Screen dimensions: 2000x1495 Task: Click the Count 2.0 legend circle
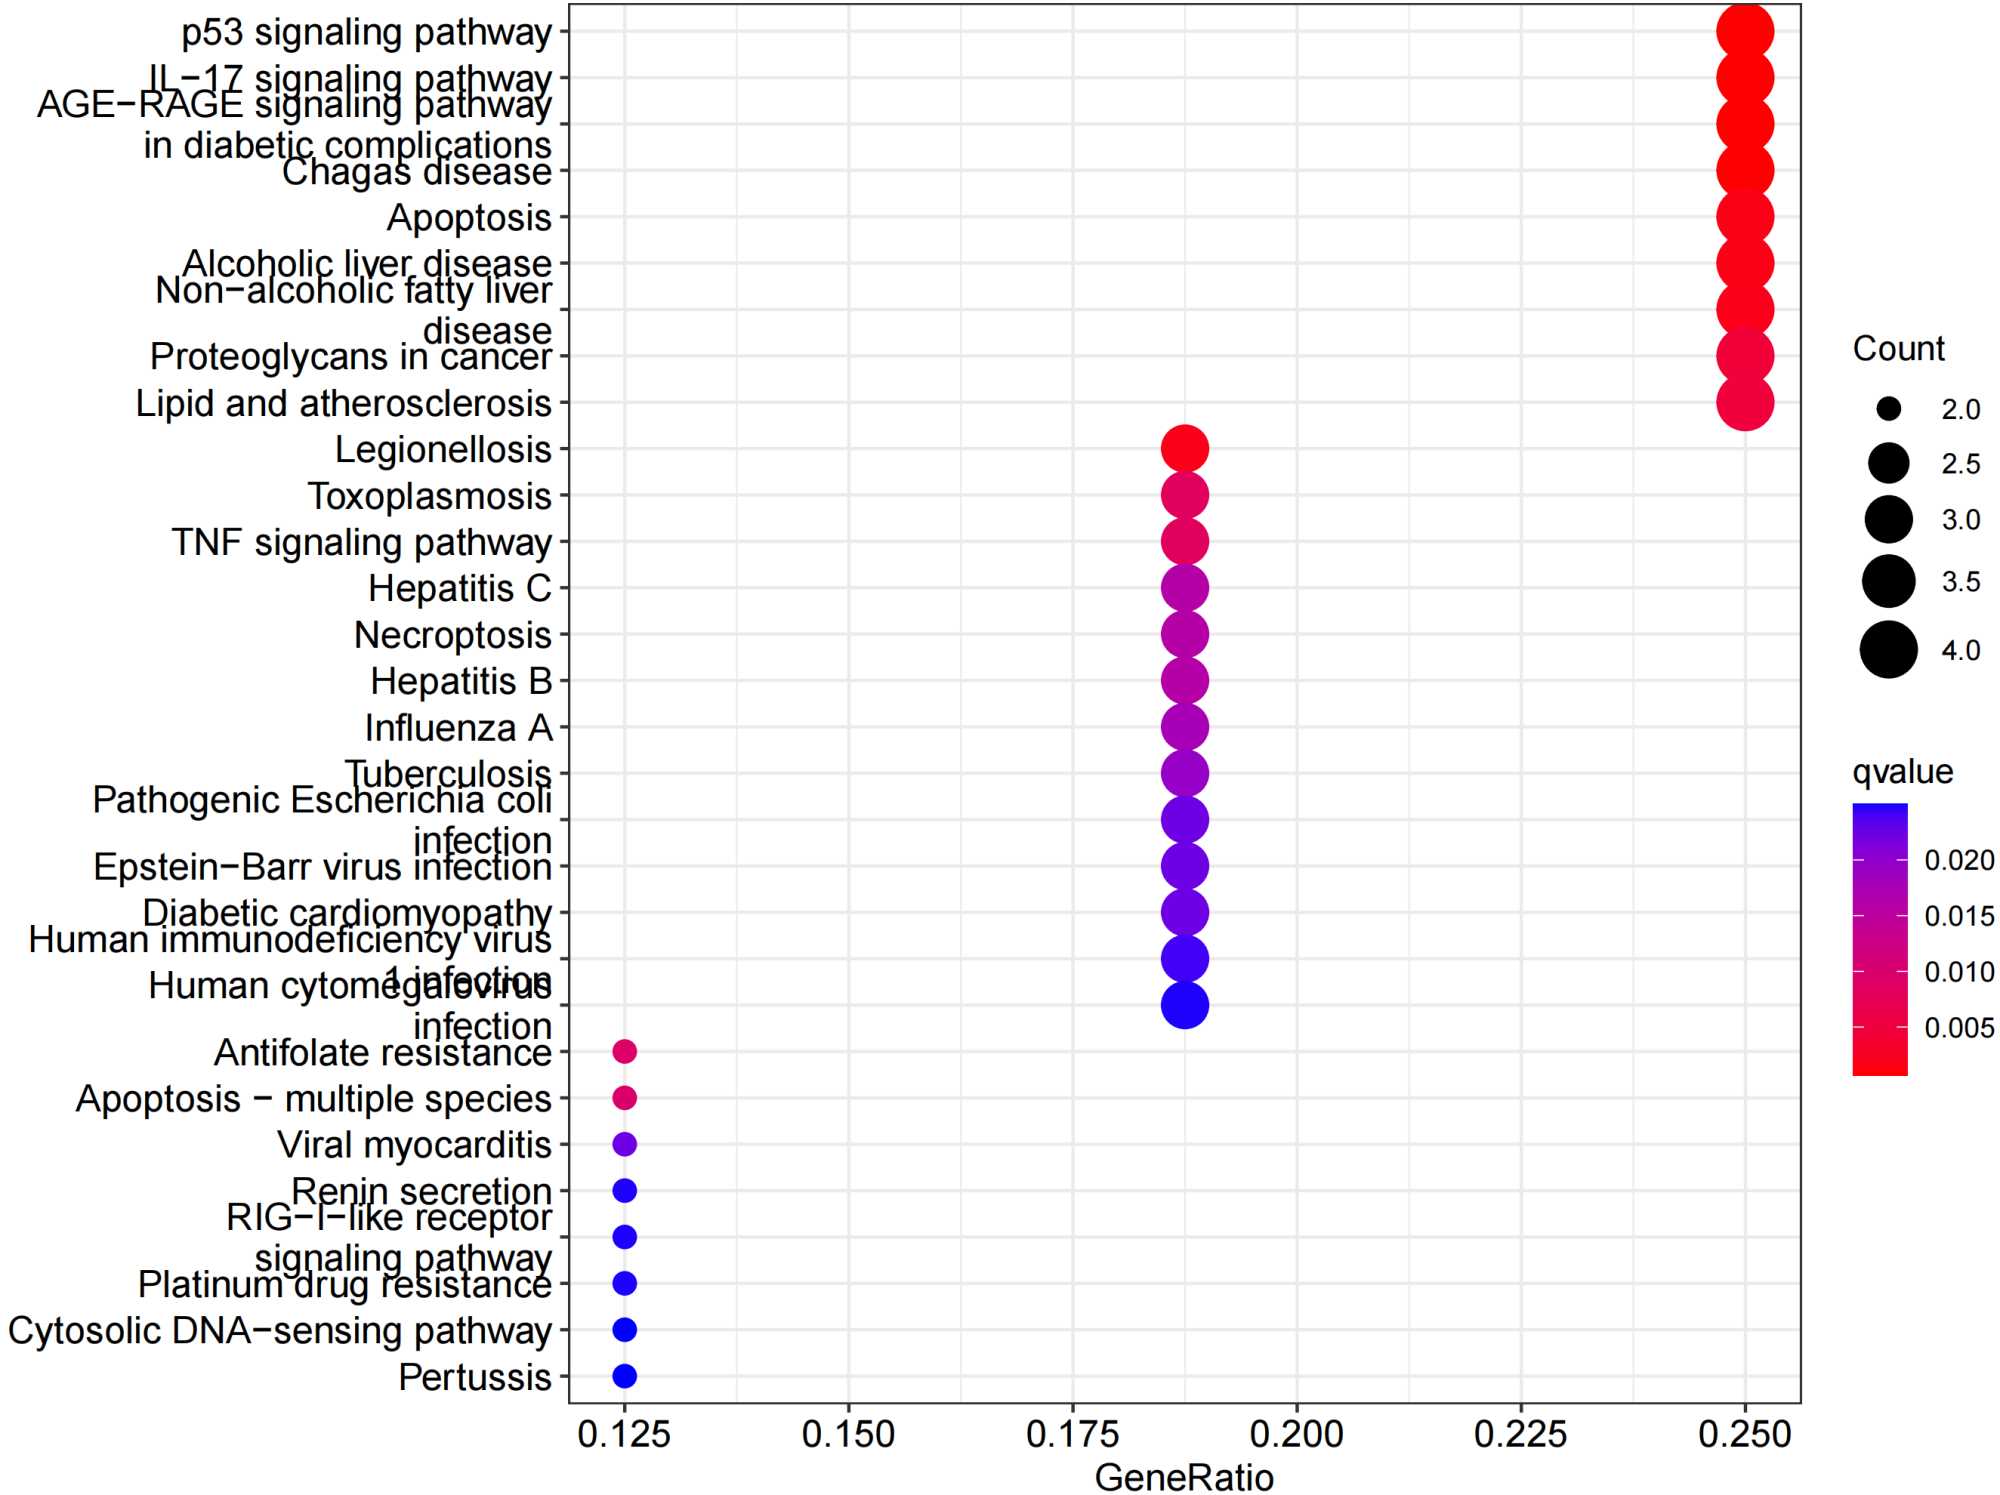tap(1888, 408)
